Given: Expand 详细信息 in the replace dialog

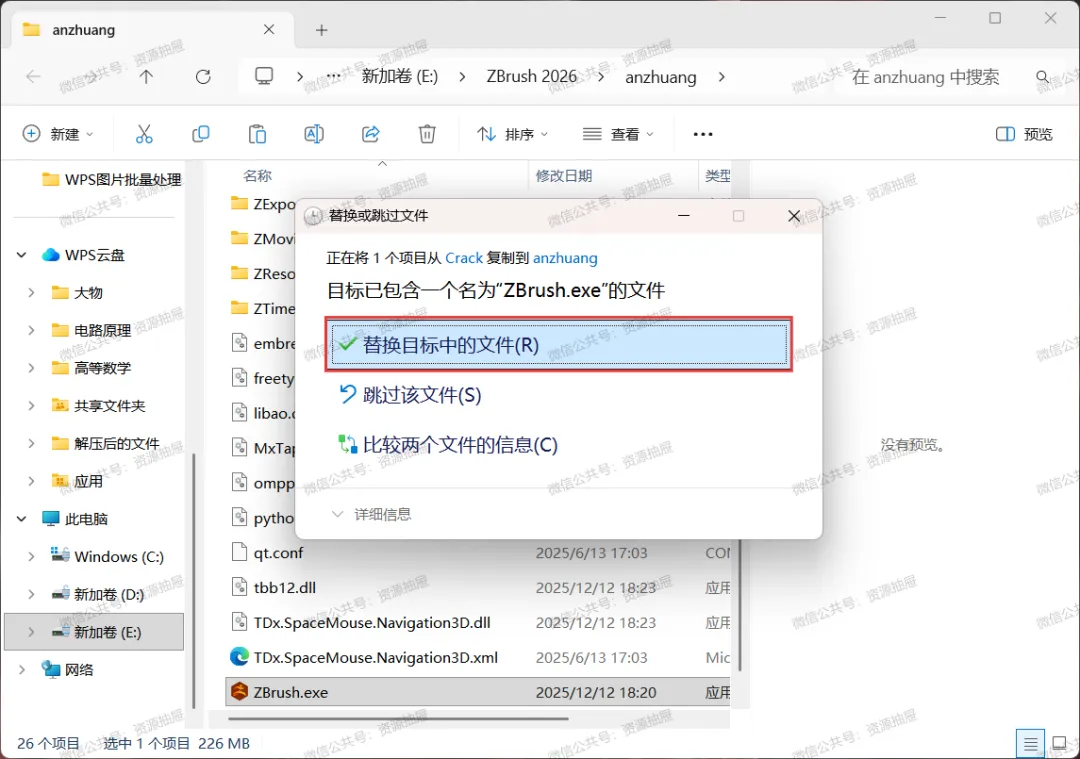Looking at the screenshot, I should tap(371, 514).
